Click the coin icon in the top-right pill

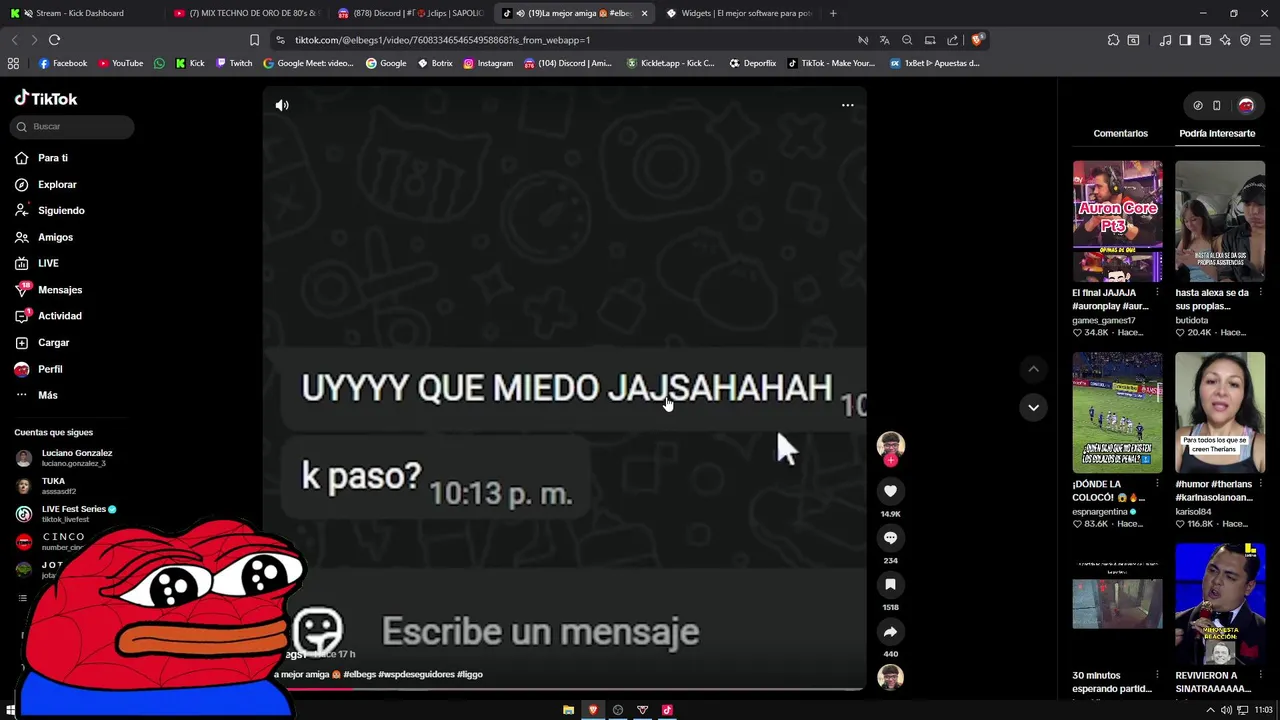pos(1197,105)
